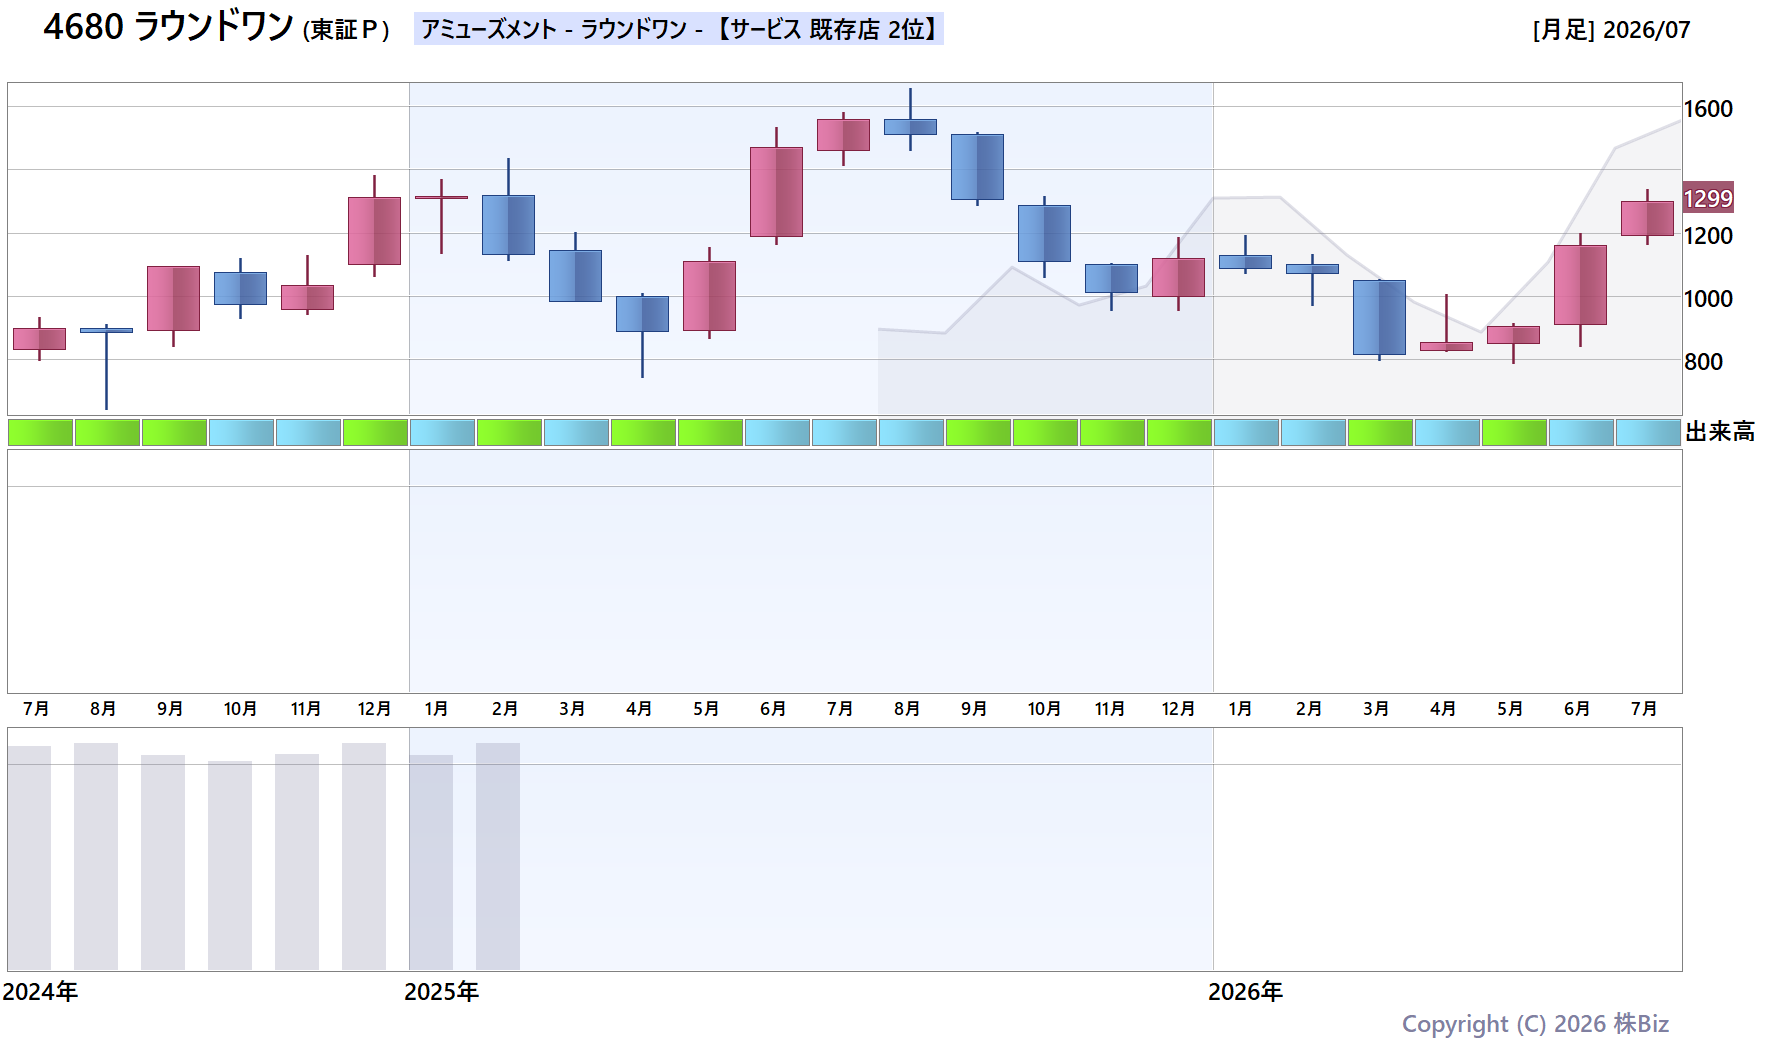Select the March 2026 blue candlestick
The width and height of the screenshot is (1780, 1054).
click(1379, 317)
